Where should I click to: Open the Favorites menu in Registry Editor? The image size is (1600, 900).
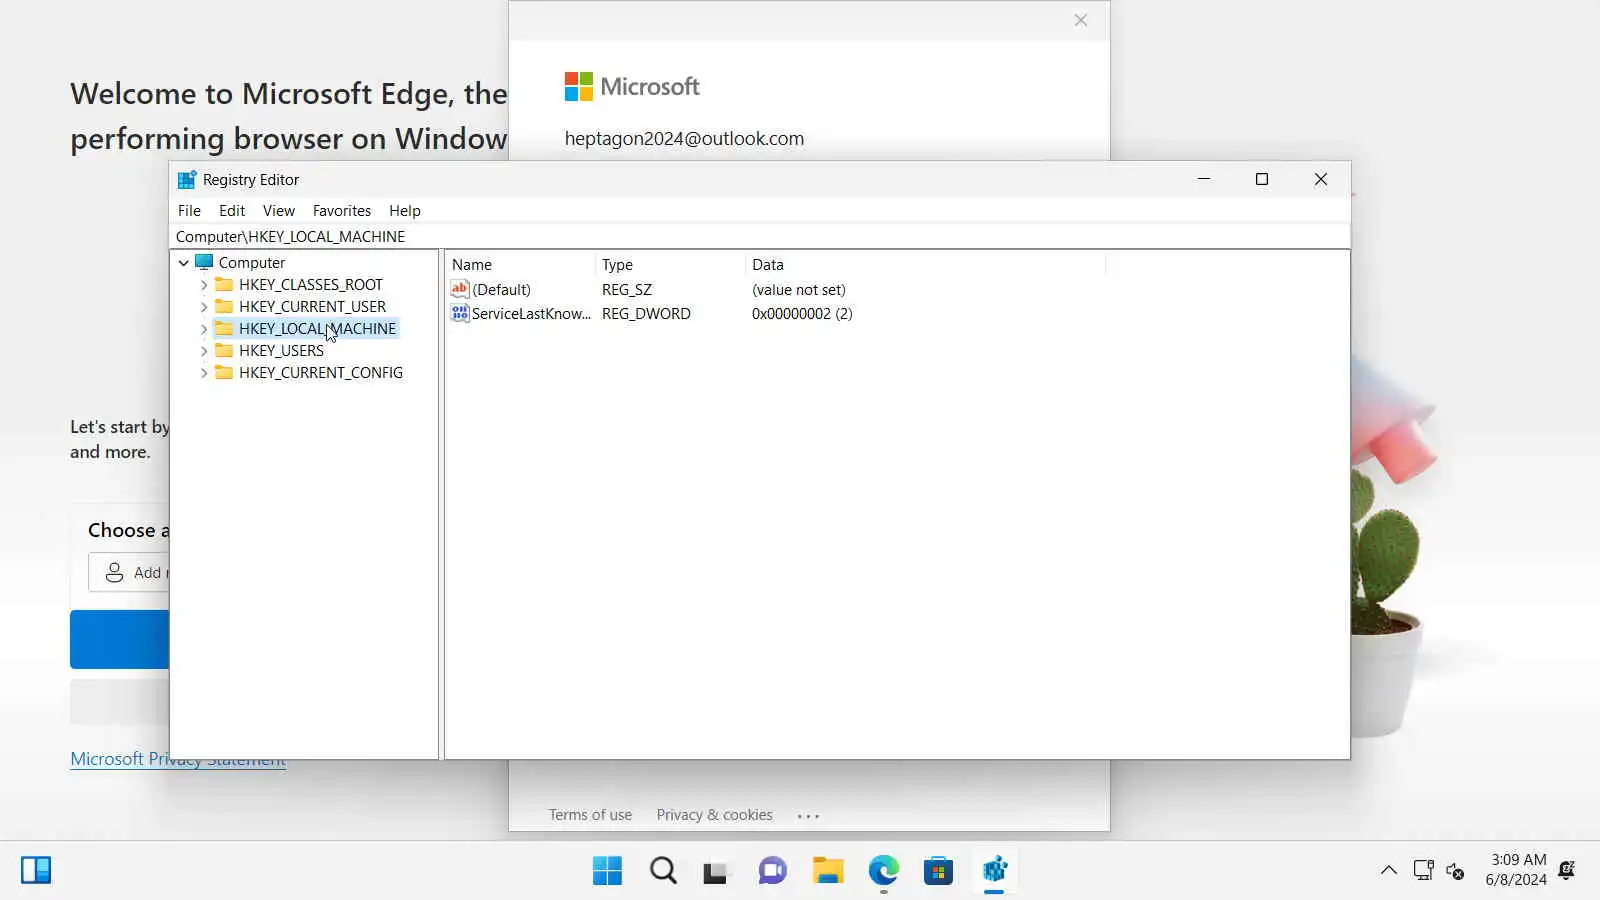pyautogui.click(x=342, y=211)
